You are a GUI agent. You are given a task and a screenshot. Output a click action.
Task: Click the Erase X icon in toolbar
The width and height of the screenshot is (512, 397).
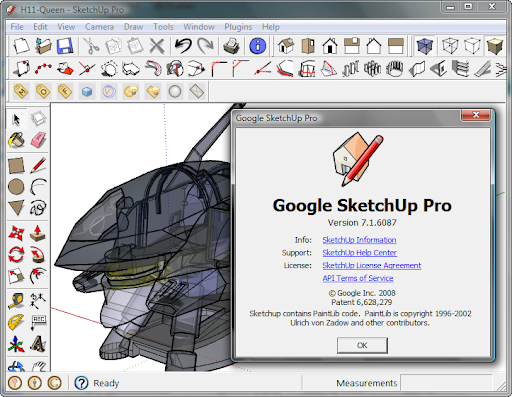click(157, 46)
